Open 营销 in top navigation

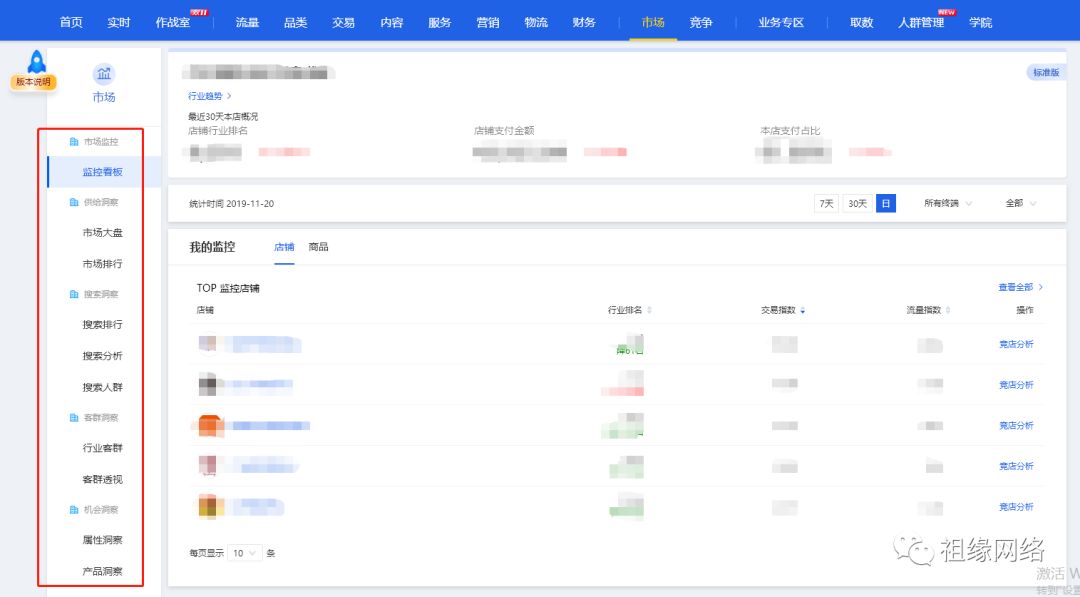point(488,23)
